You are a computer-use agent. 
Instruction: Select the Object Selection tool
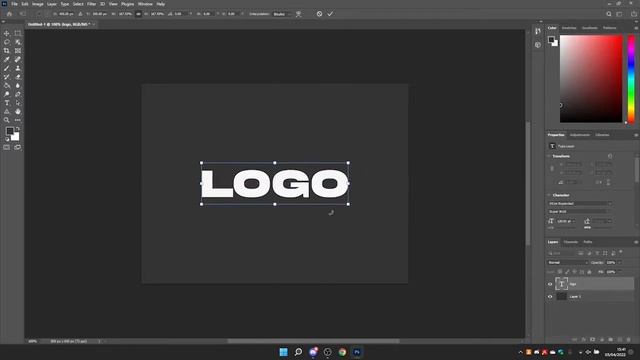point(18,42)
